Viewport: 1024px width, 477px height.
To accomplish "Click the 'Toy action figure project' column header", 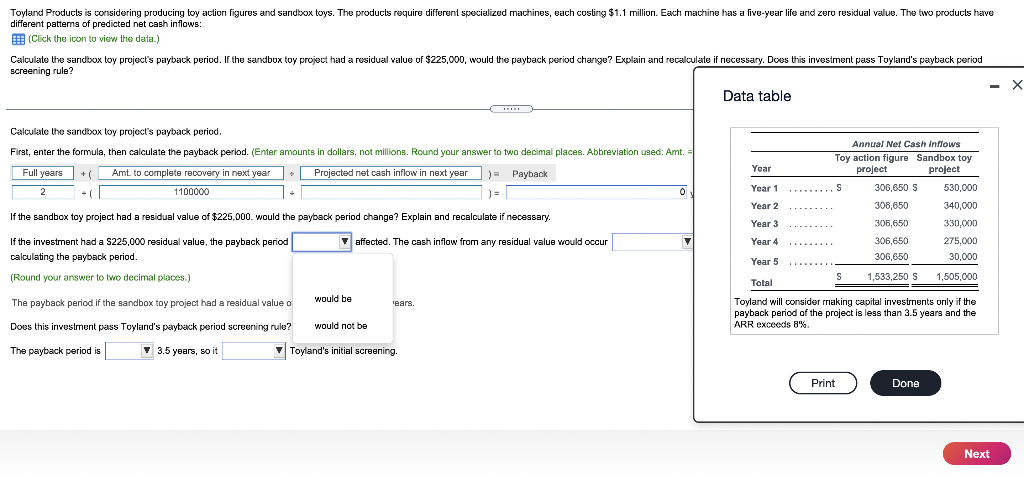I will [871, 163].
